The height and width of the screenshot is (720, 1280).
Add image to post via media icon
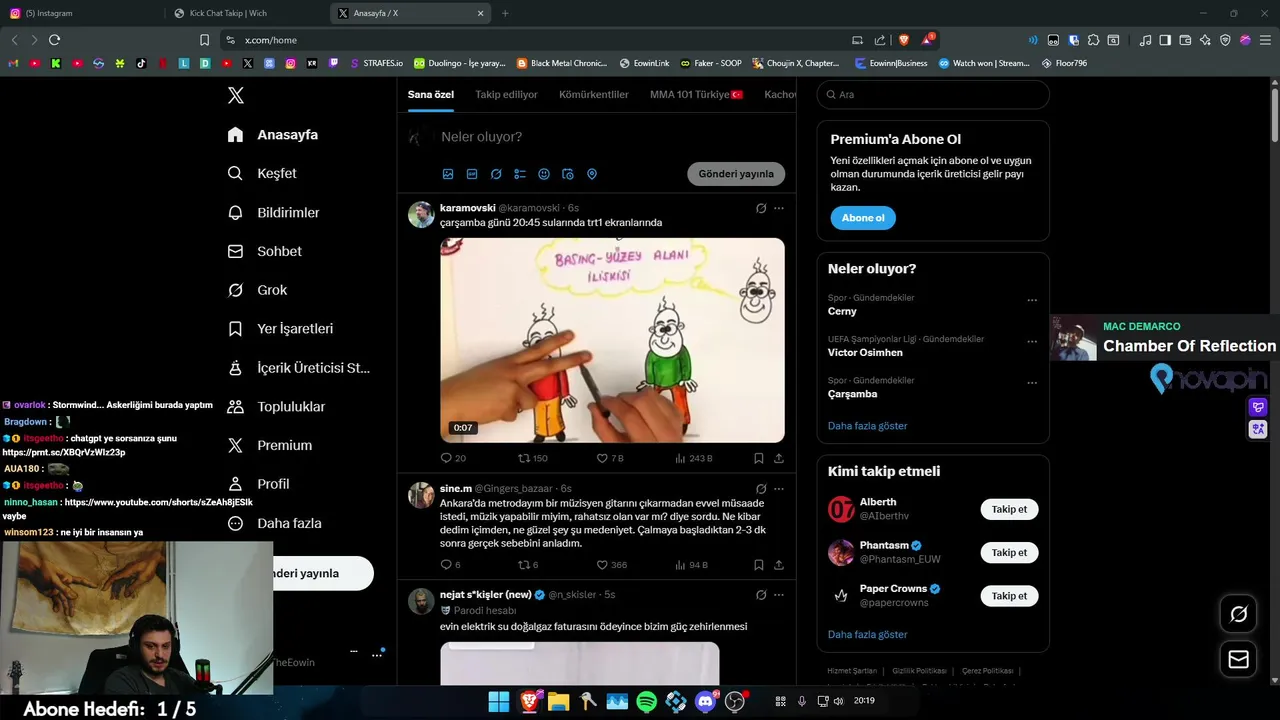[x=448, y=174]
